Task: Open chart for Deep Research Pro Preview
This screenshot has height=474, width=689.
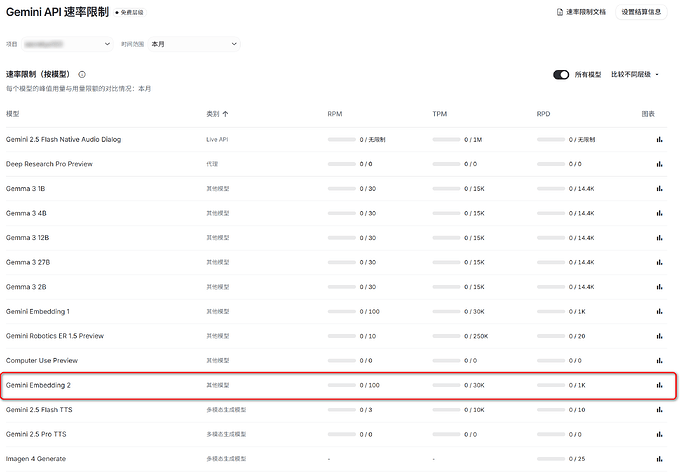Action: click(659, 164)
